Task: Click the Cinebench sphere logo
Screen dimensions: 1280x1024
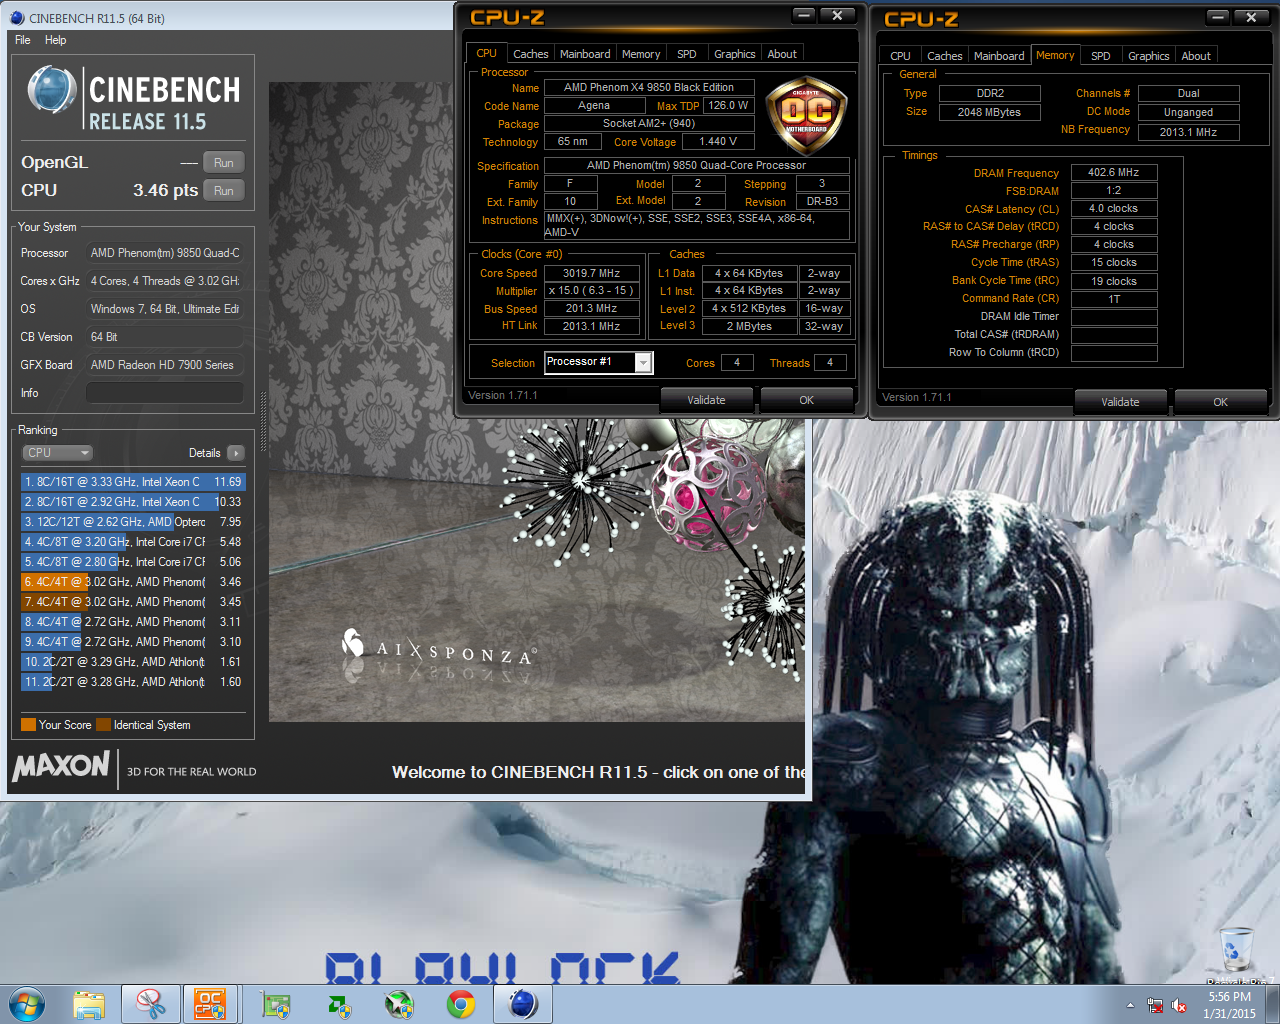Action: pos(52,90)
